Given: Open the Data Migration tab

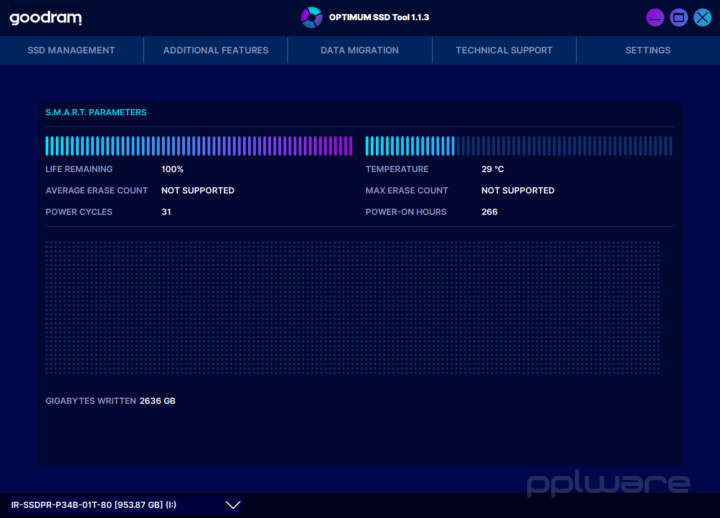Looking at the screenshot, I should point(360,50).
